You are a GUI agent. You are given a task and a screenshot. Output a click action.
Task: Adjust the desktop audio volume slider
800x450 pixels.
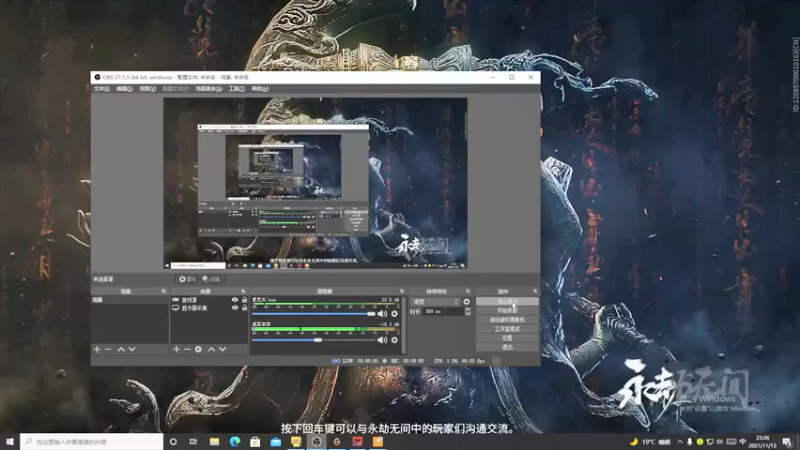[313, 340]
